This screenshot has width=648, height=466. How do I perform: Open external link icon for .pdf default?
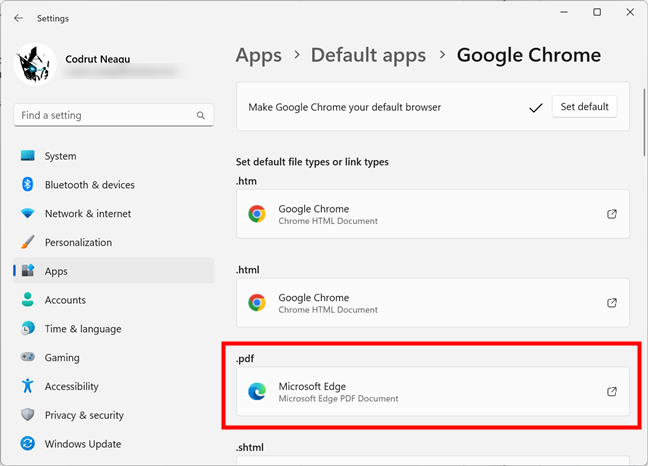(612, 392)
